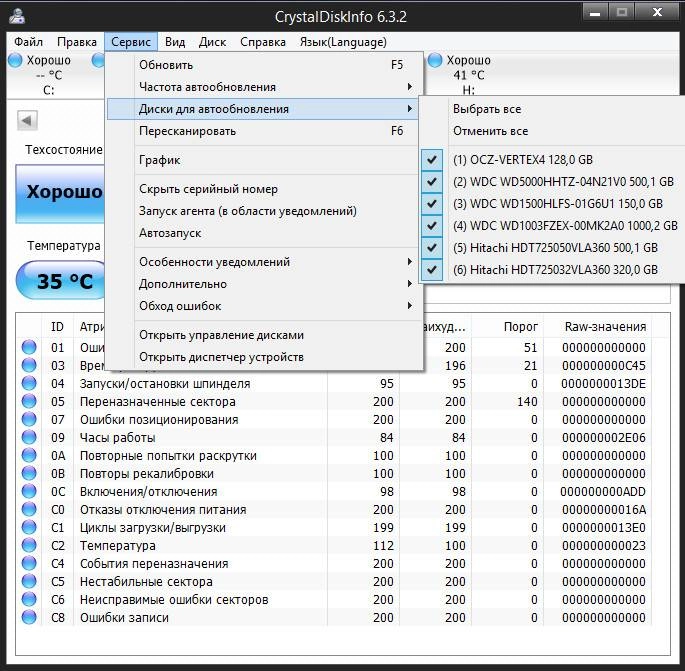685x671 pixels.
Task: Click status dot for attribute C5
Action: tap(29, 581)
